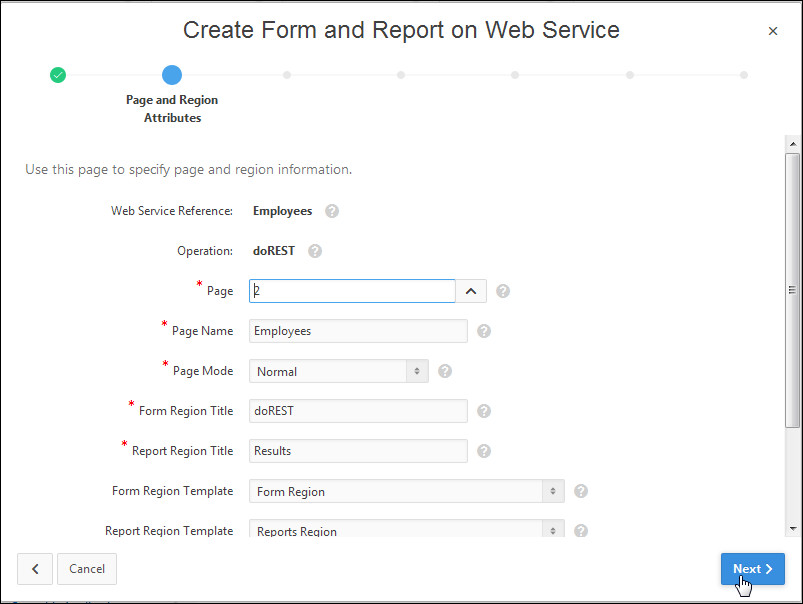Image resolution: width=803 pixels, height=604 pixels.
Task: Click the completed first wizard step checkmark
Action: [x=58, y=75]
